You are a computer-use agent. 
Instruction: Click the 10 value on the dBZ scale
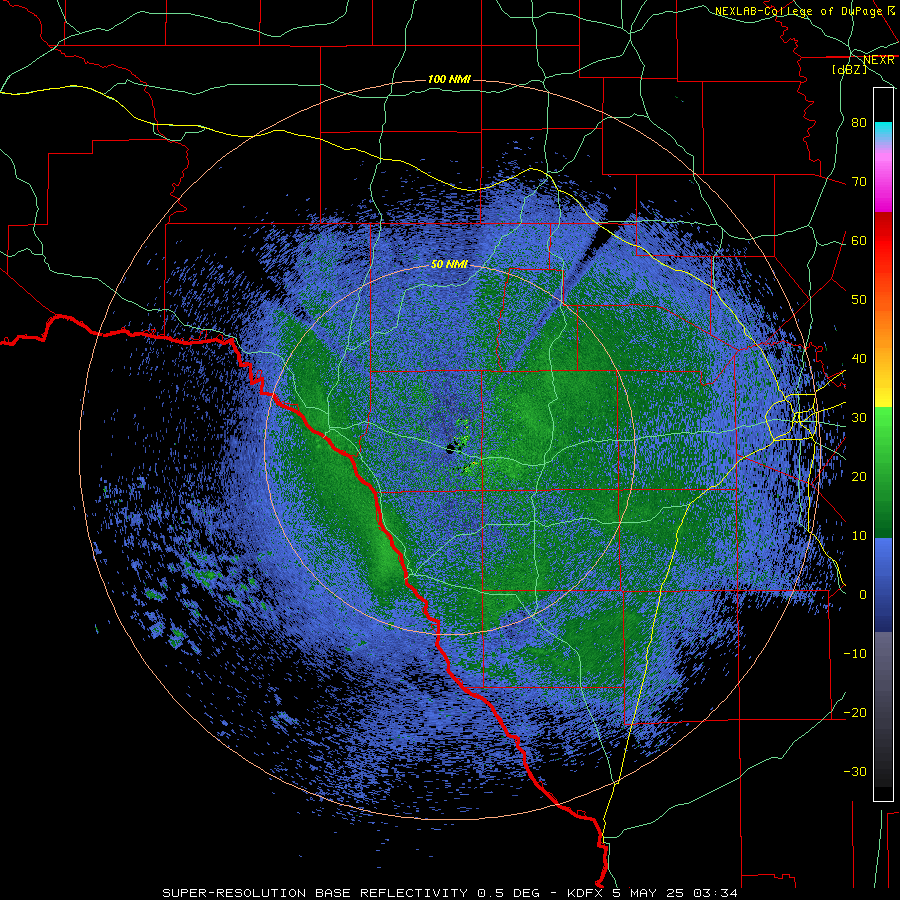859,536
